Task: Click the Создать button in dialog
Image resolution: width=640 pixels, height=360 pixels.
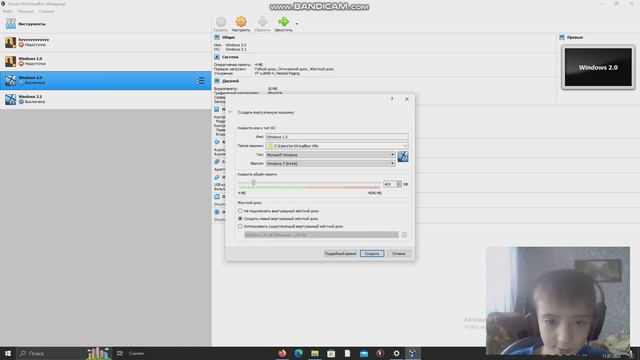Action: click(x=372, y=253)
